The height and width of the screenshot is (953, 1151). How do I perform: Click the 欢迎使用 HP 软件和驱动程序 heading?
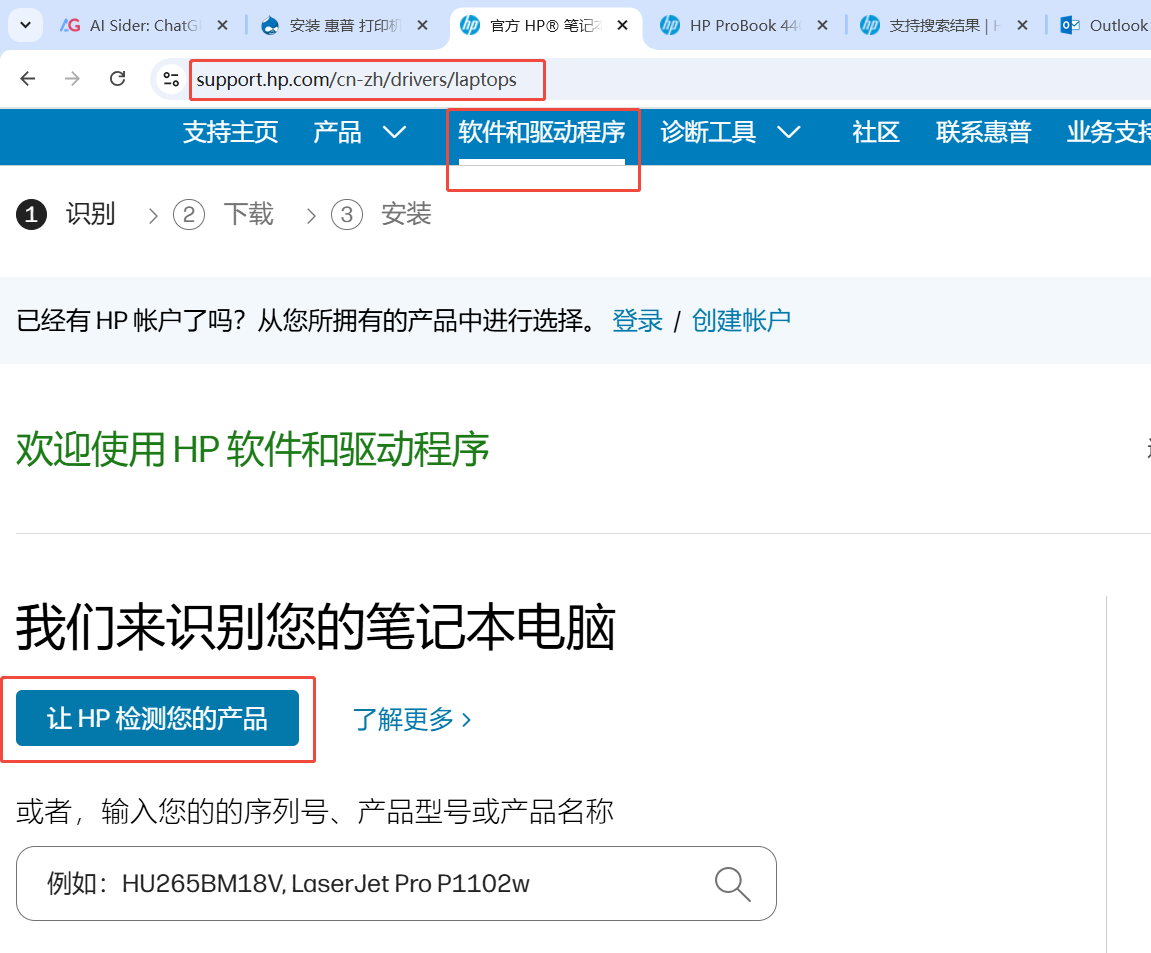[253, 449]
